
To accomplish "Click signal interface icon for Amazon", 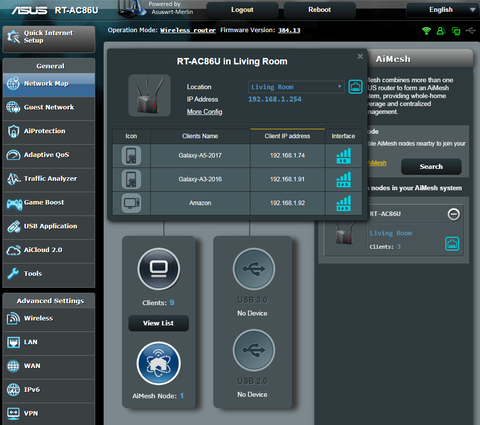I will (x=343, y=203).
